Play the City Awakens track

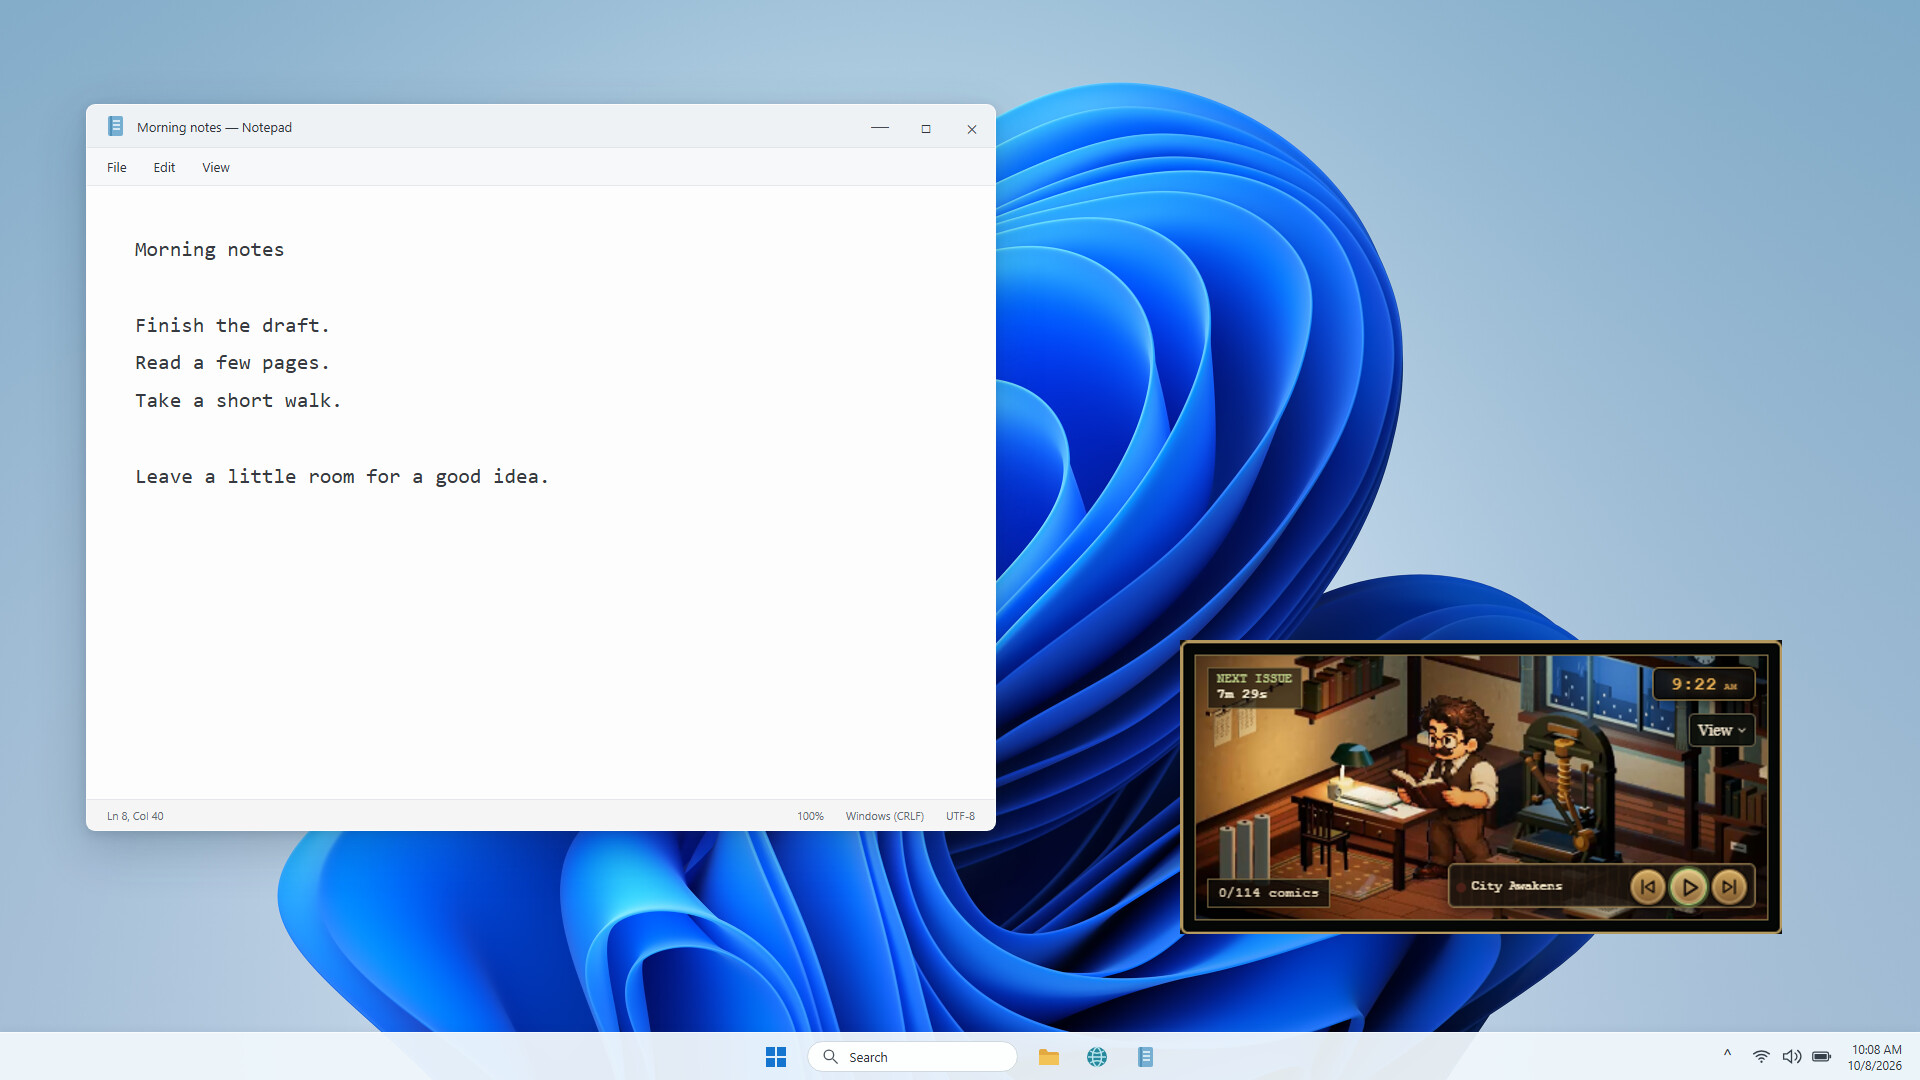click(x=1689, y=887)
